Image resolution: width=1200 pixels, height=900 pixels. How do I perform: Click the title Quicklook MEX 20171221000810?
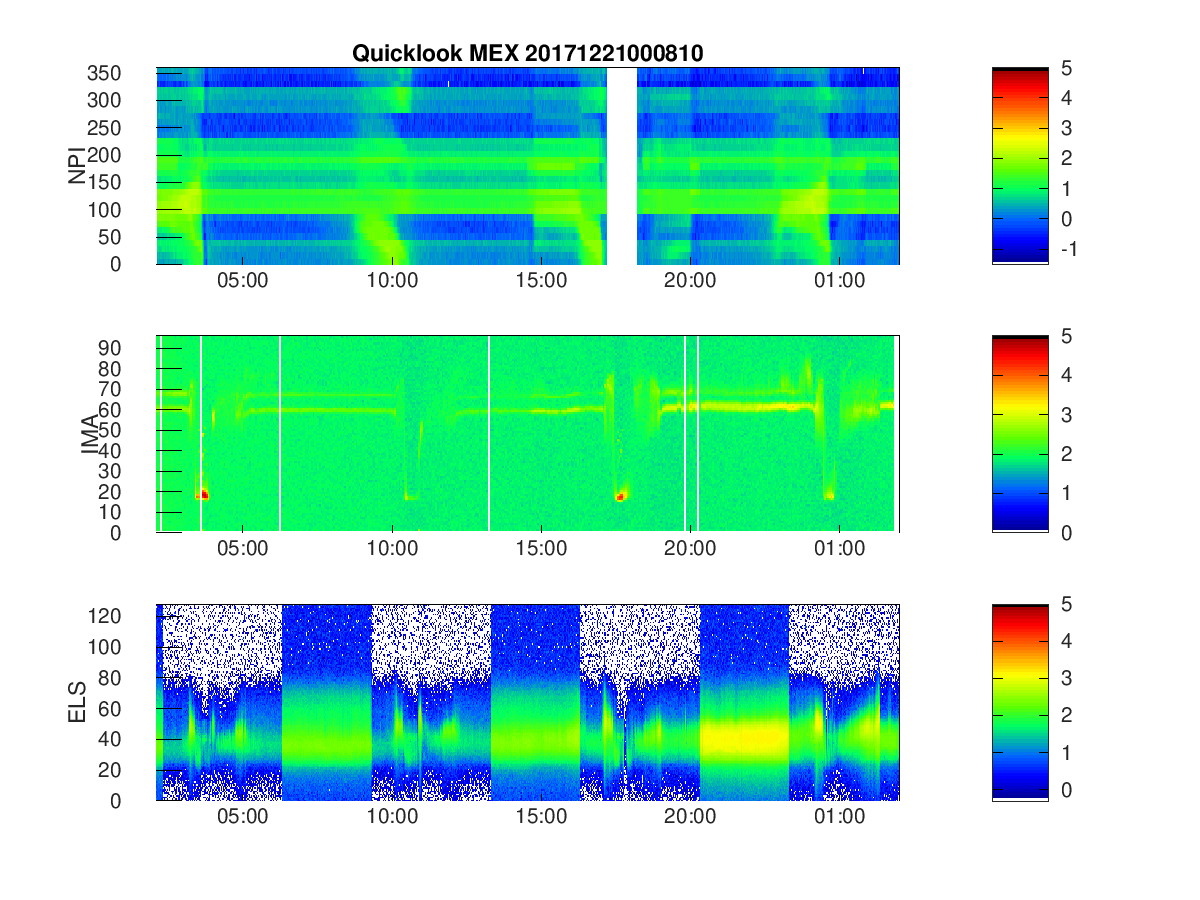(527, 54)
